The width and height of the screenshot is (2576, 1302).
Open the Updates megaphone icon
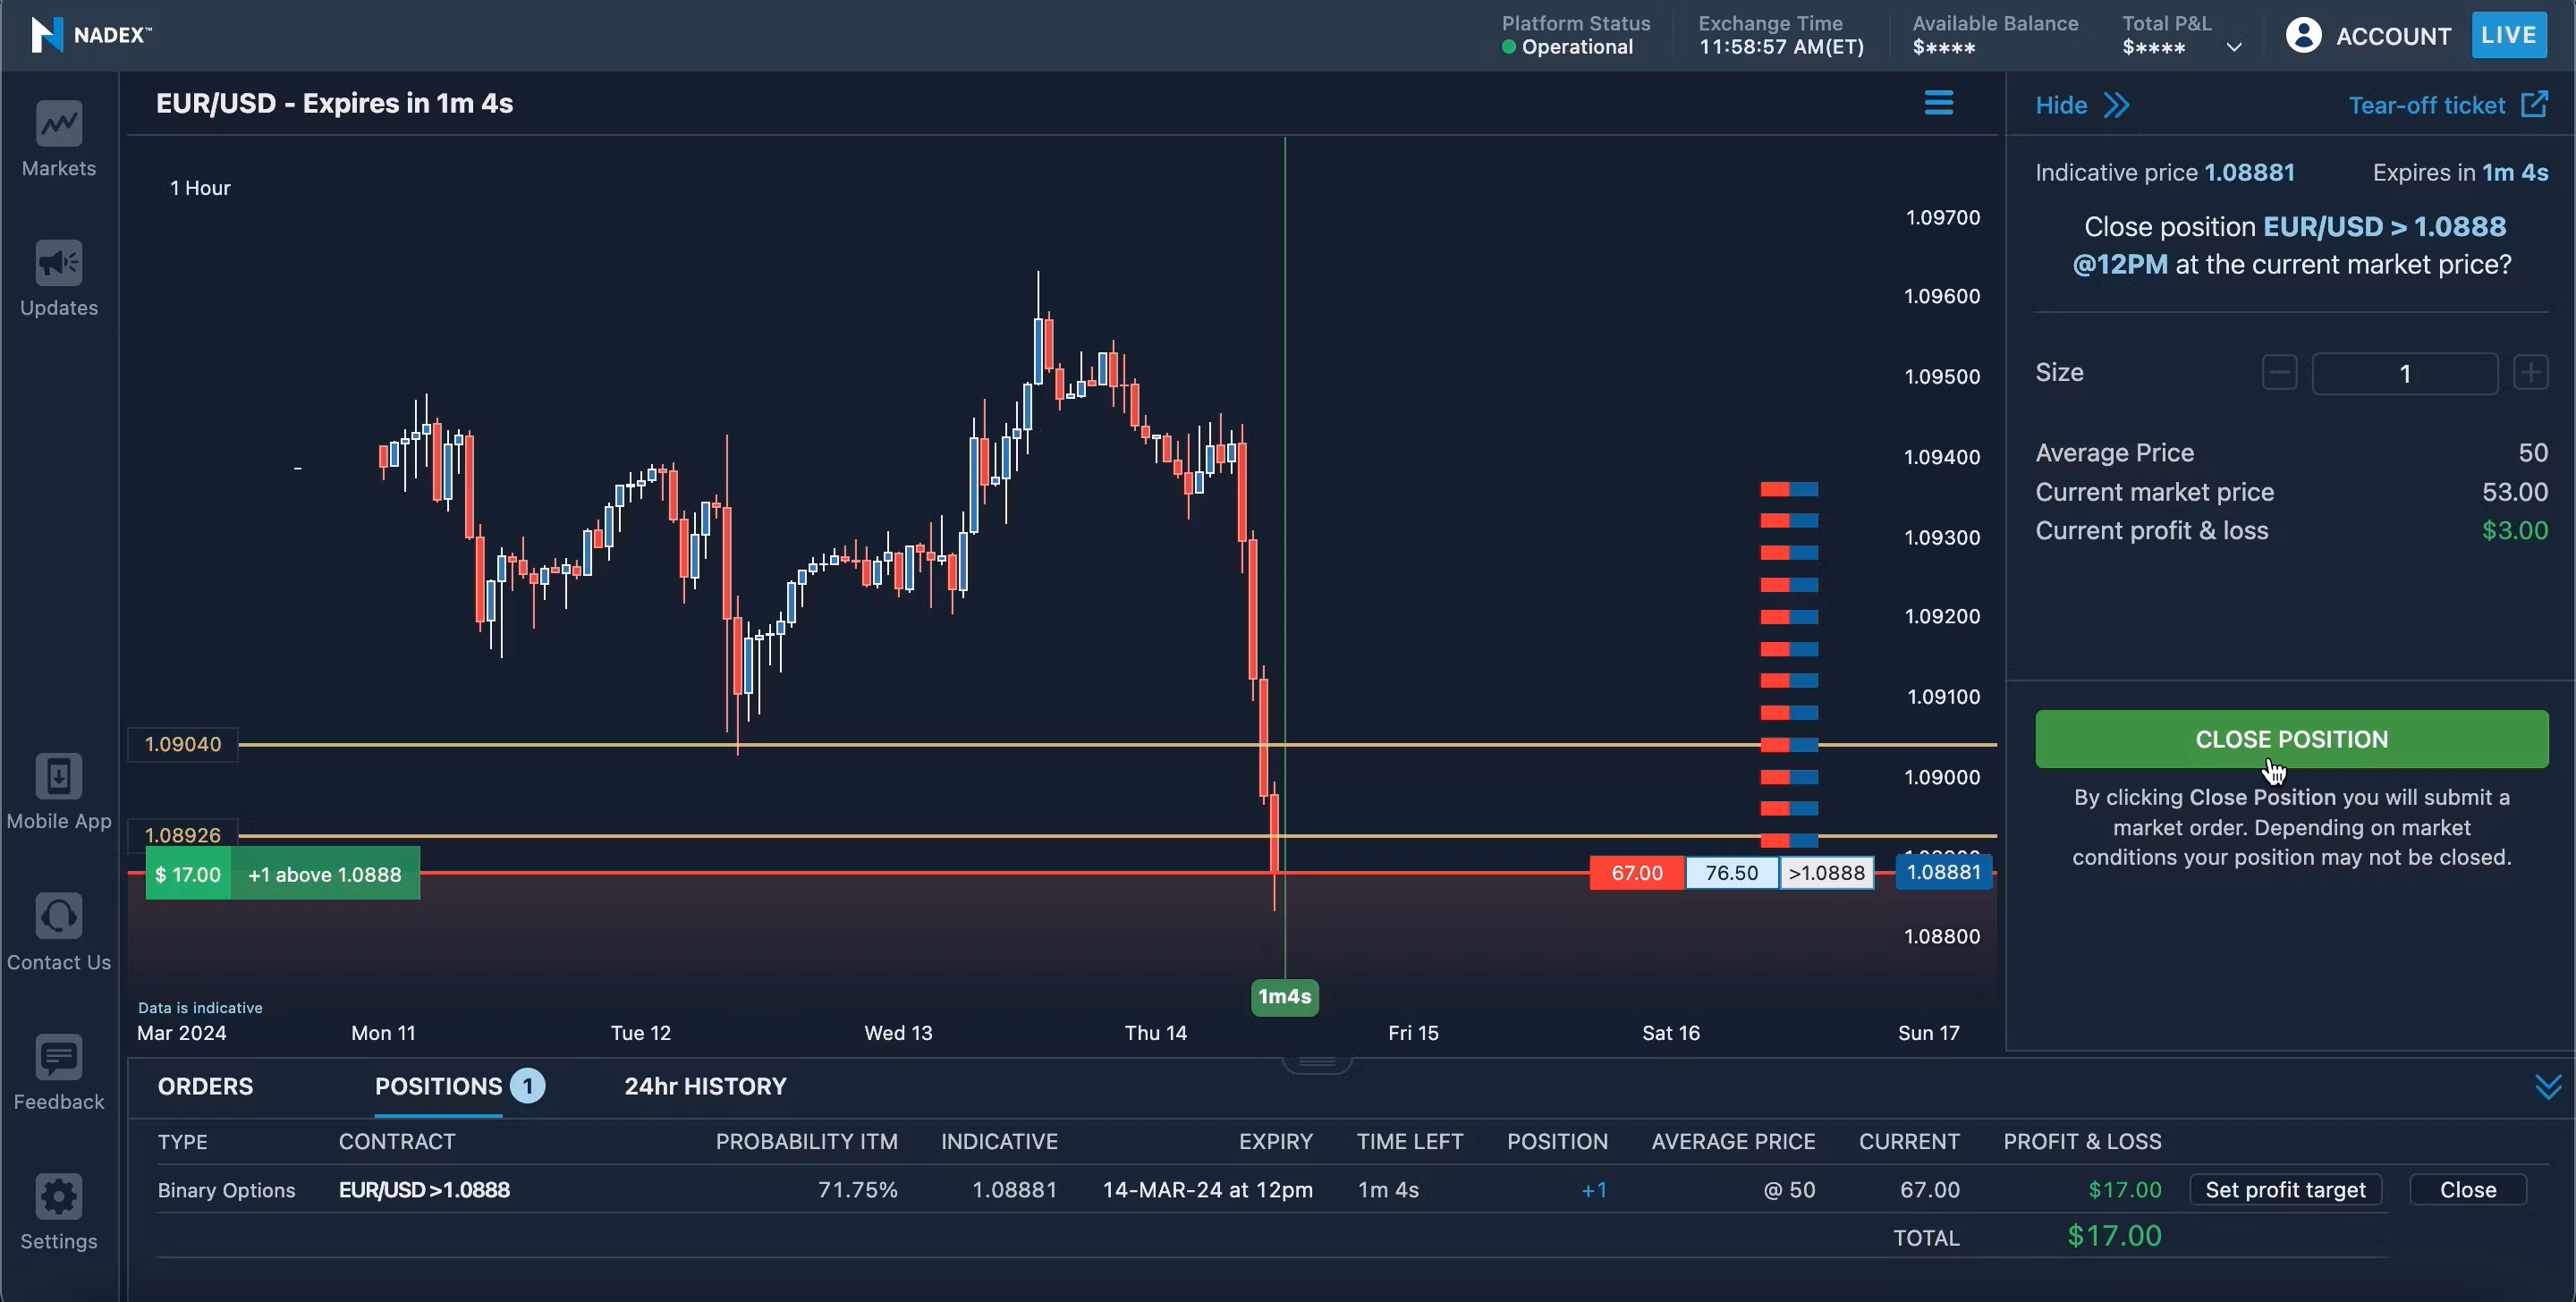(x=59, y=263)
